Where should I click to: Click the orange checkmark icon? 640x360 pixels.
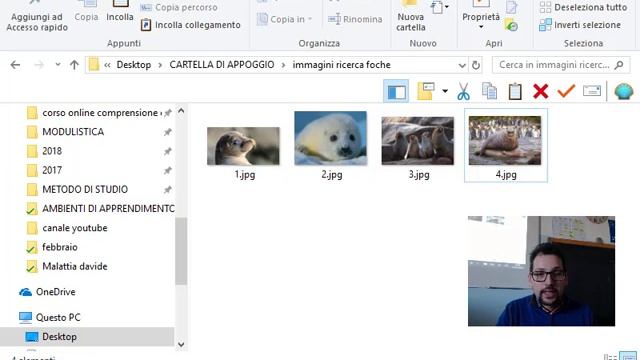[x=566, y=91]
